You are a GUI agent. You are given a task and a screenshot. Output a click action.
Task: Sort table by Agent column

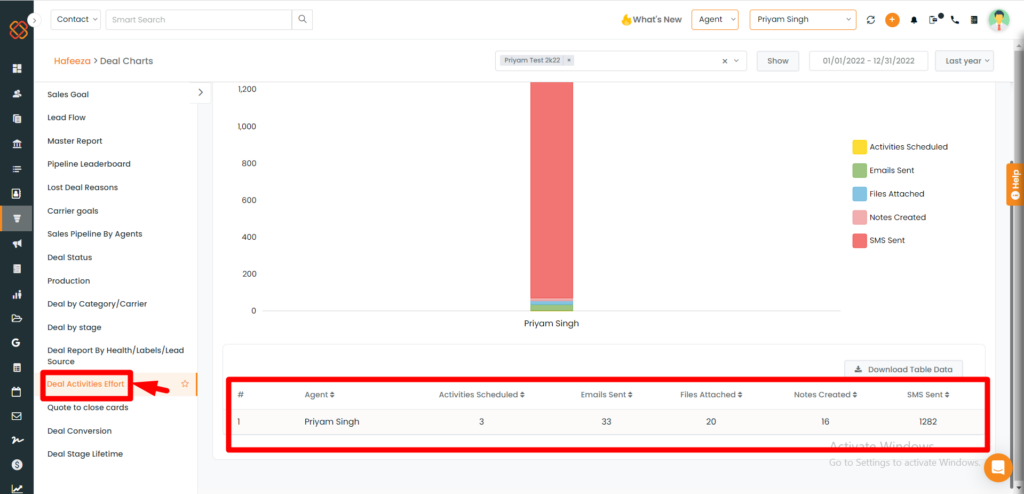click(x=319, y=395)
